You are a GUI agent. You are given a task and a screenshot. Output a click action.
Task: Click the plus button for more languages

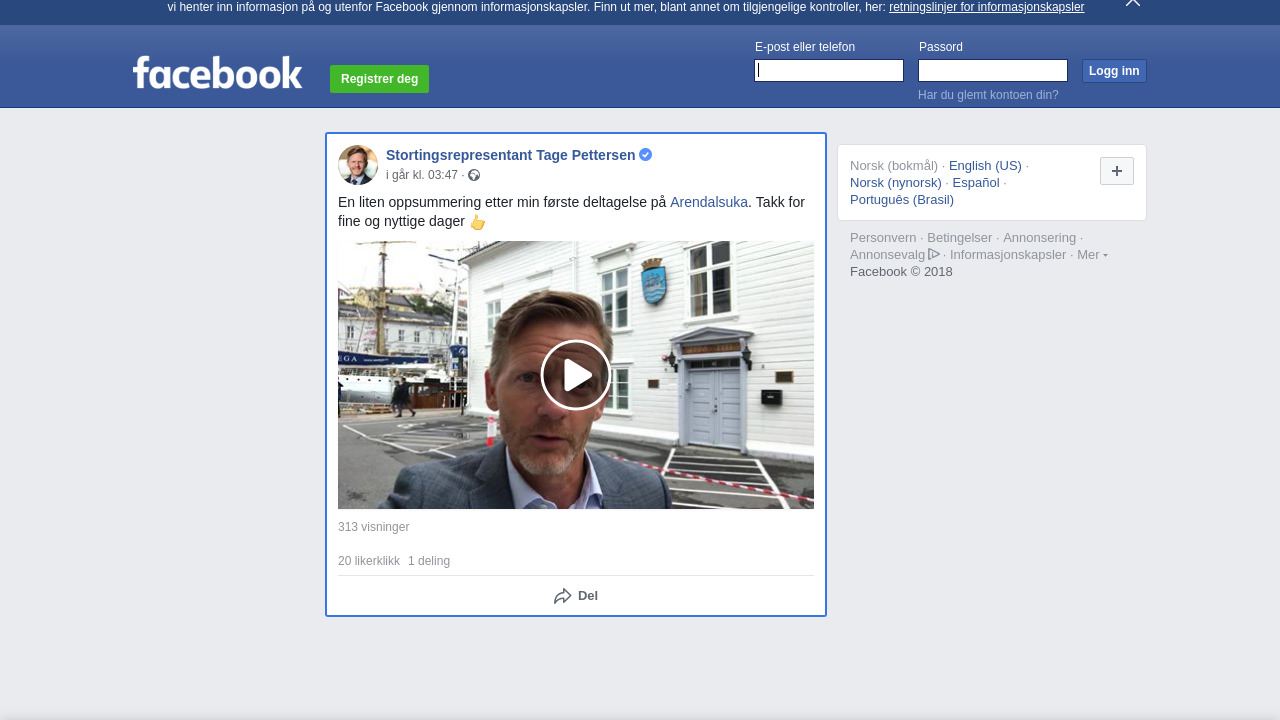(1117, 171)
